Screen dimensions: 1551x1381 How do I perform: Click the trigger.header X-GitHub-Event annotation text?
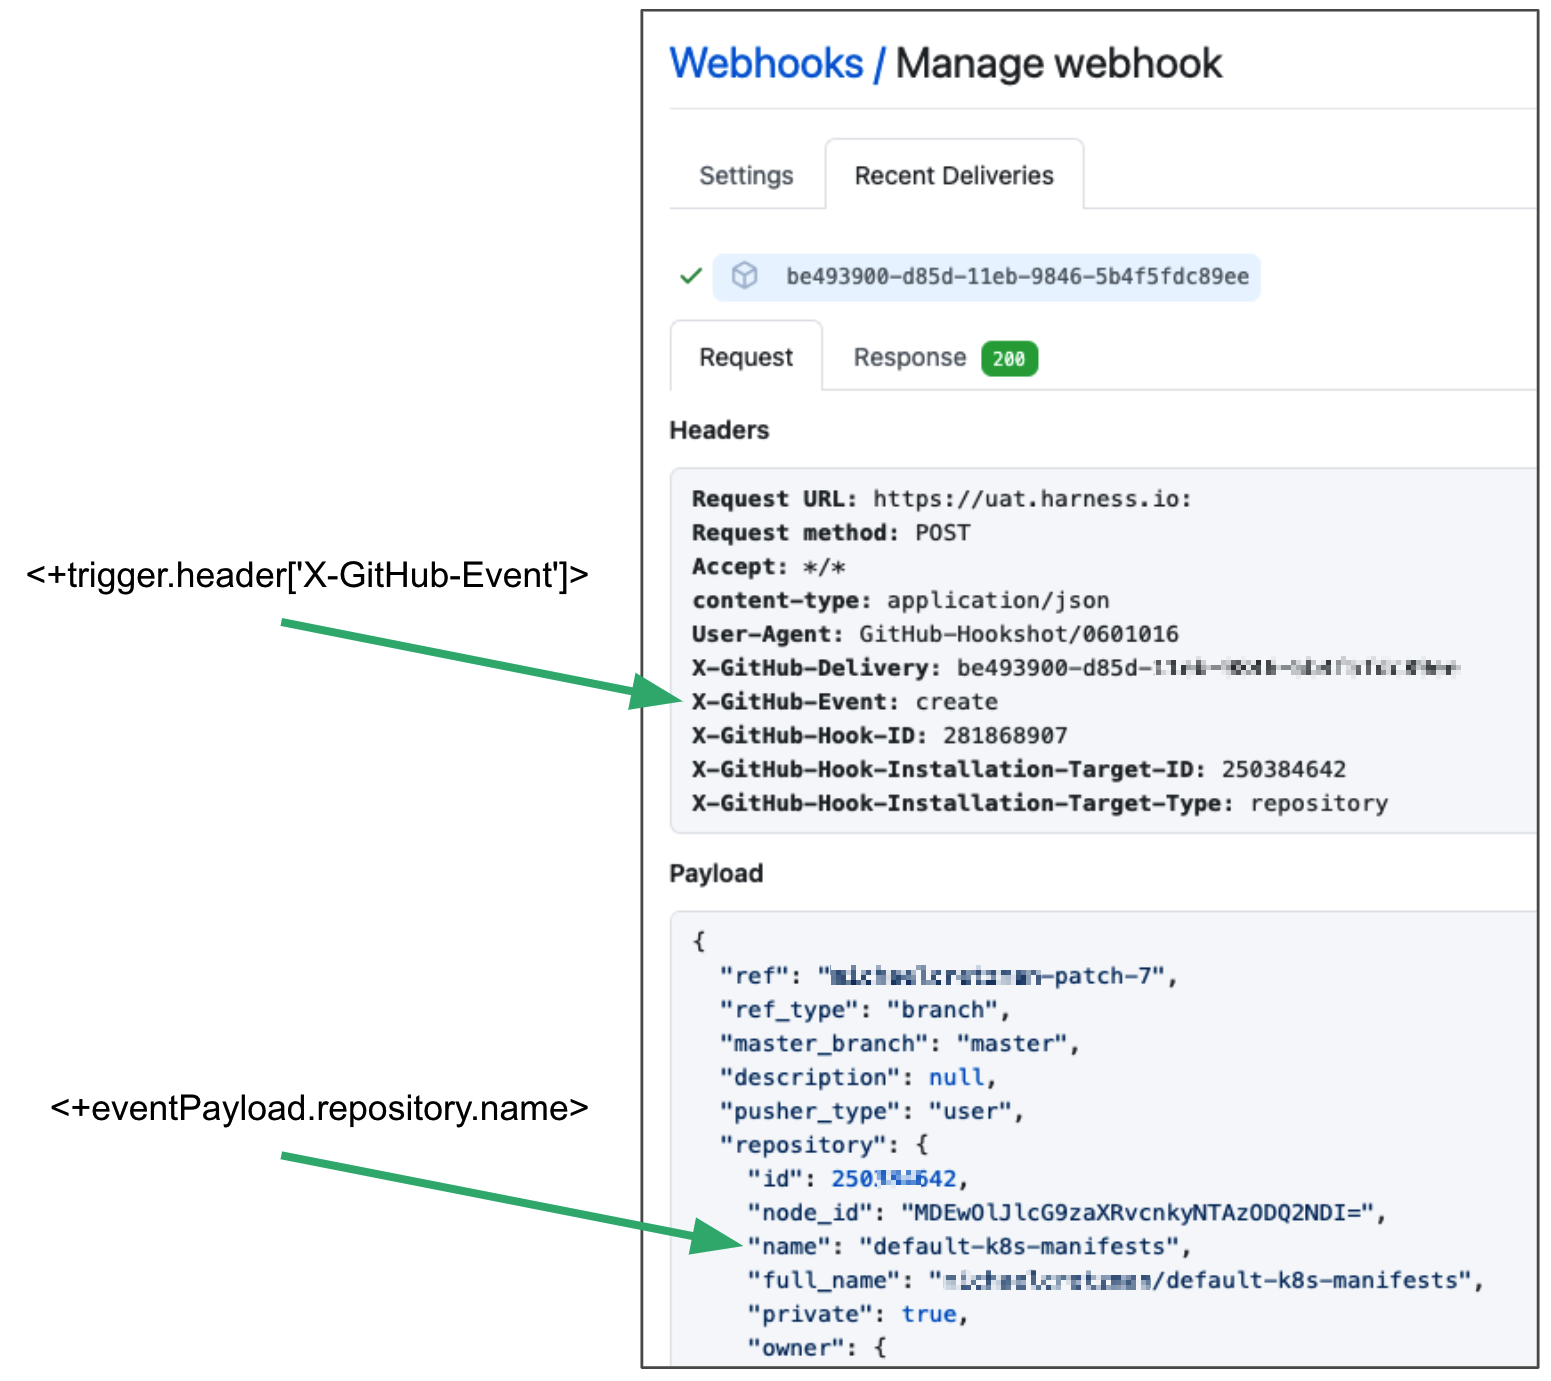pos(308,576)
